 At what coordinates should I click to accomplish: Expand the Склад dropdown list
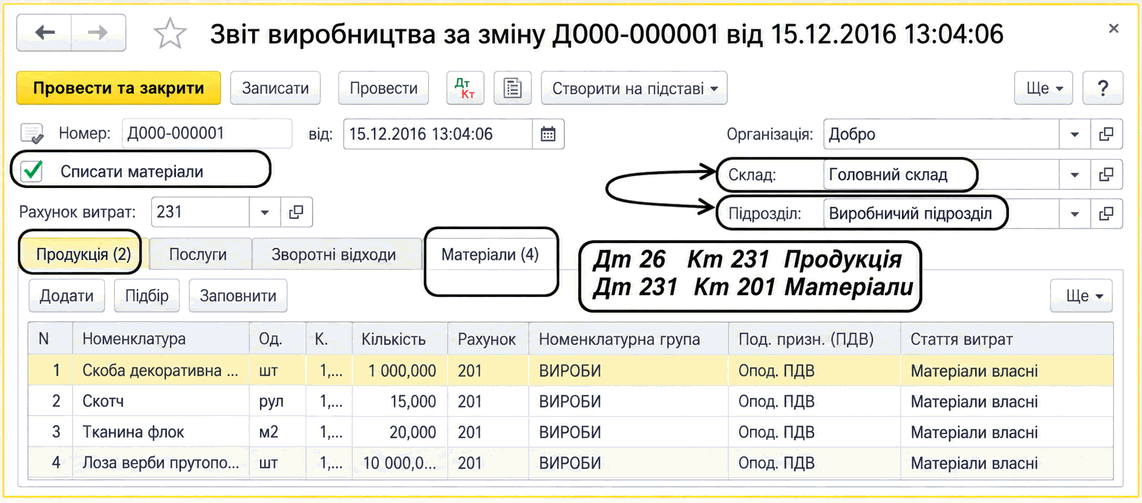pos(1074,175)
